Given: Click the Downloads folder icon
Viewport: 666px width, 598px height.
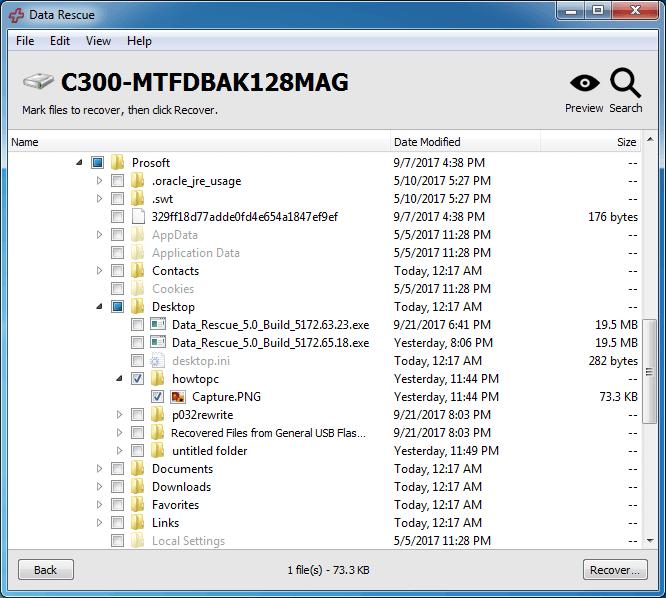Looking at the screenshot, I should coord(137,487).
